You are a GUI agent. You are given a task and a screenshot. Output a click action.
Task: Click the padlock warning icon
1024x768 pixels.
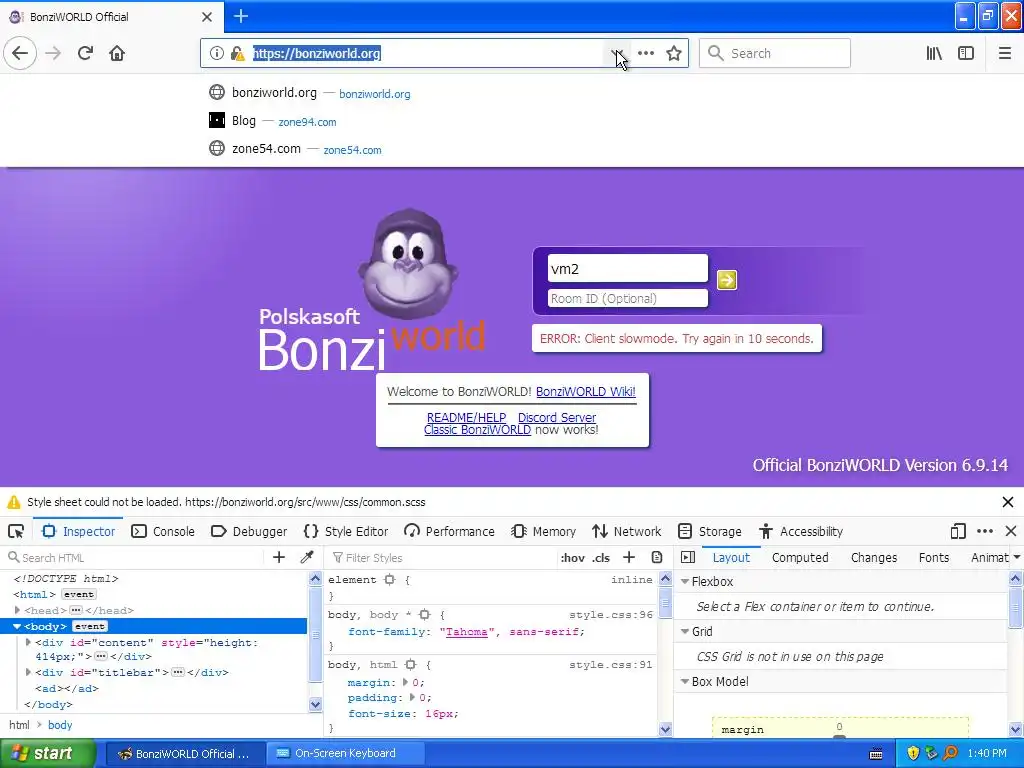[238, 54]
